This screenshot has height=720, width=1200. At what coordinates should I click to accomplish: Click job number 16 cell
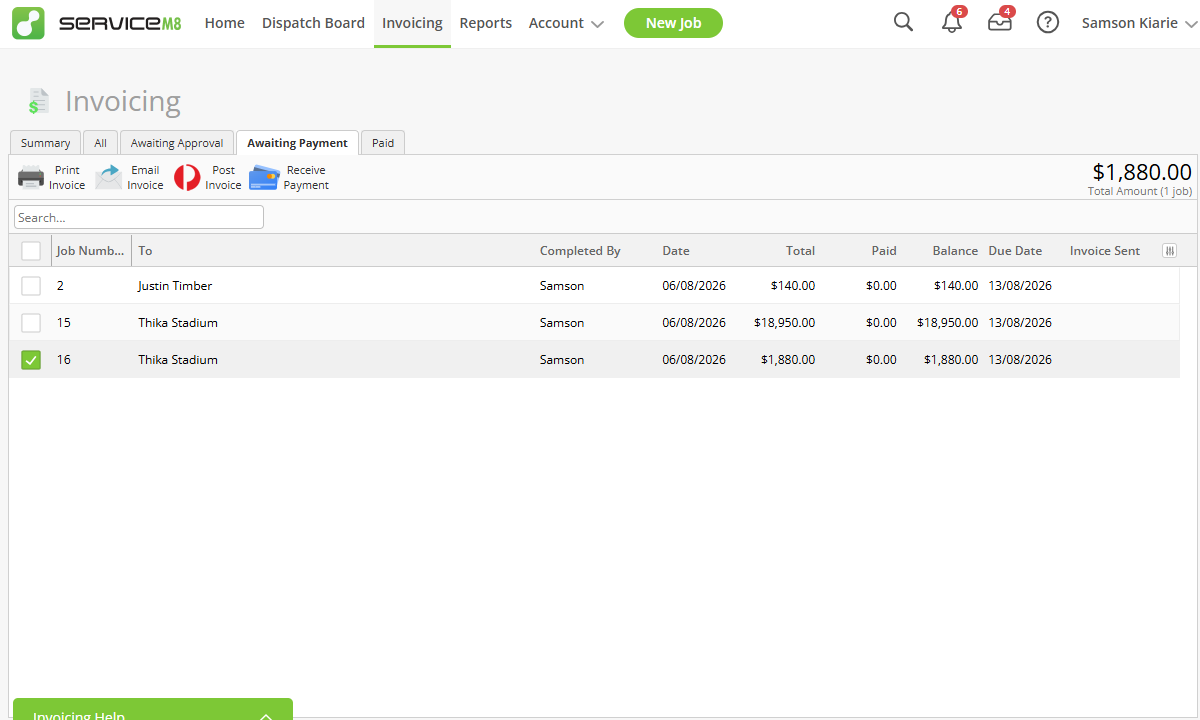(64, 360)
